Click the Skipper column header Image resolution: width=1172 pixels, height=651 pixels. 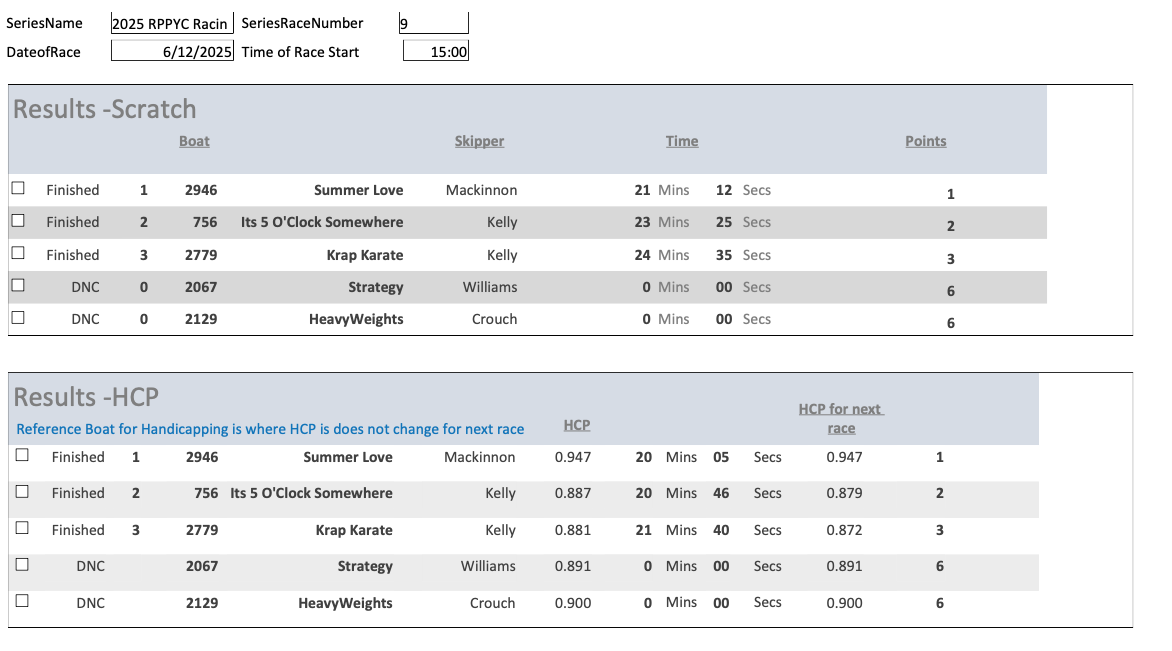pyautogui.click(x=479, y=141)
